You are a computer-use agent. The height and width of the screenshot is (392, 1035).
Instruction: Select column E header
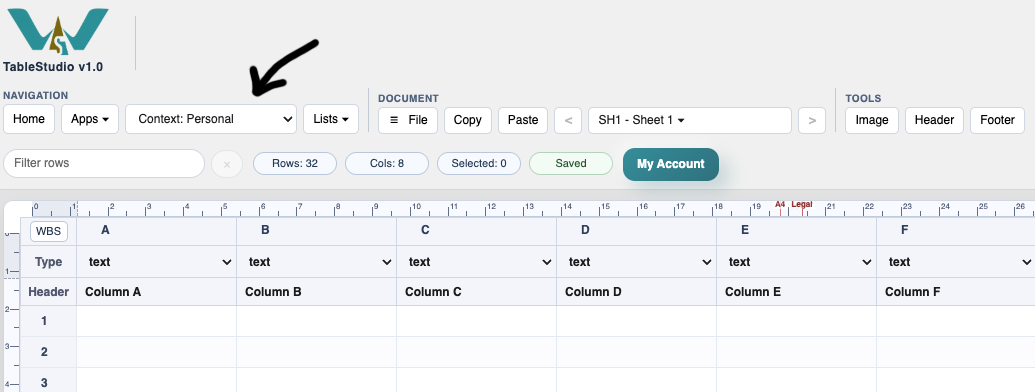(796, 230)
